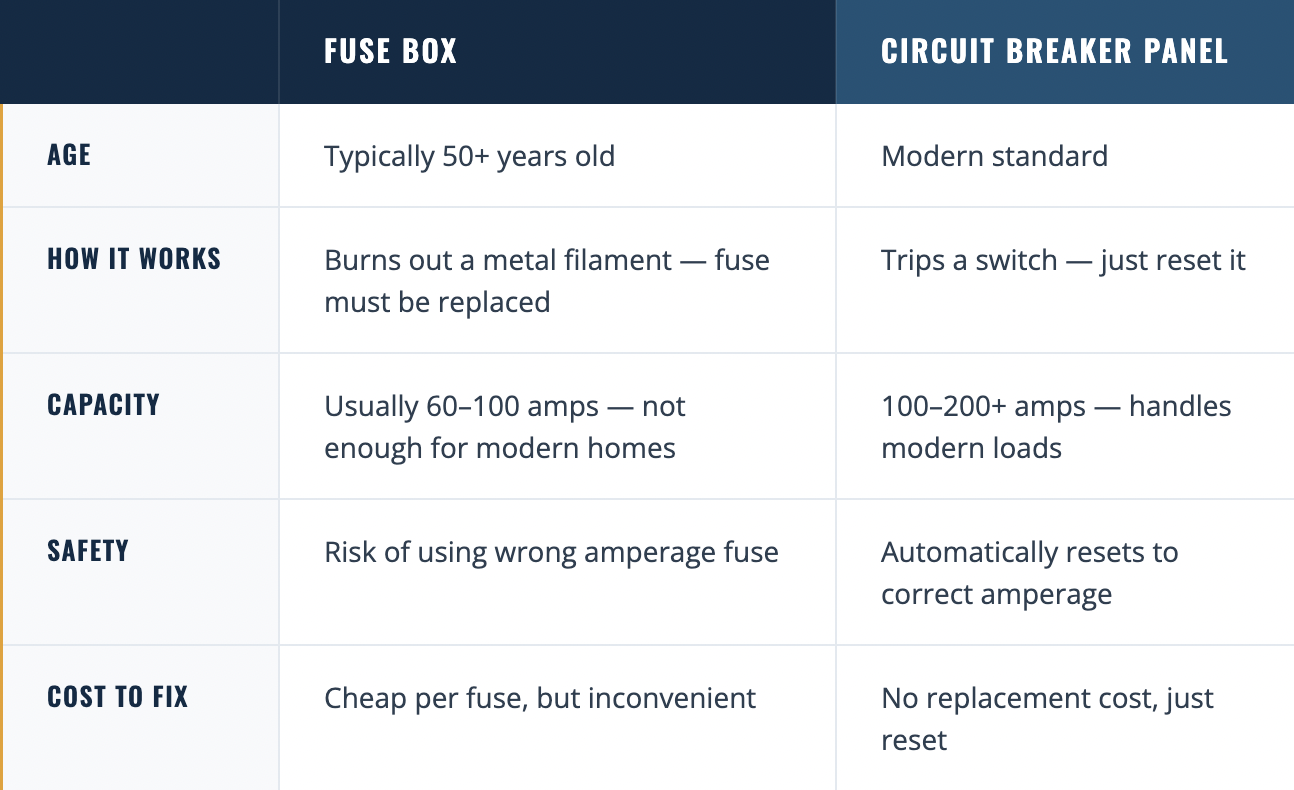Select the HOW IT WORKS row label
Viewport: 1294px width, 790px height.
pos(134,259)
